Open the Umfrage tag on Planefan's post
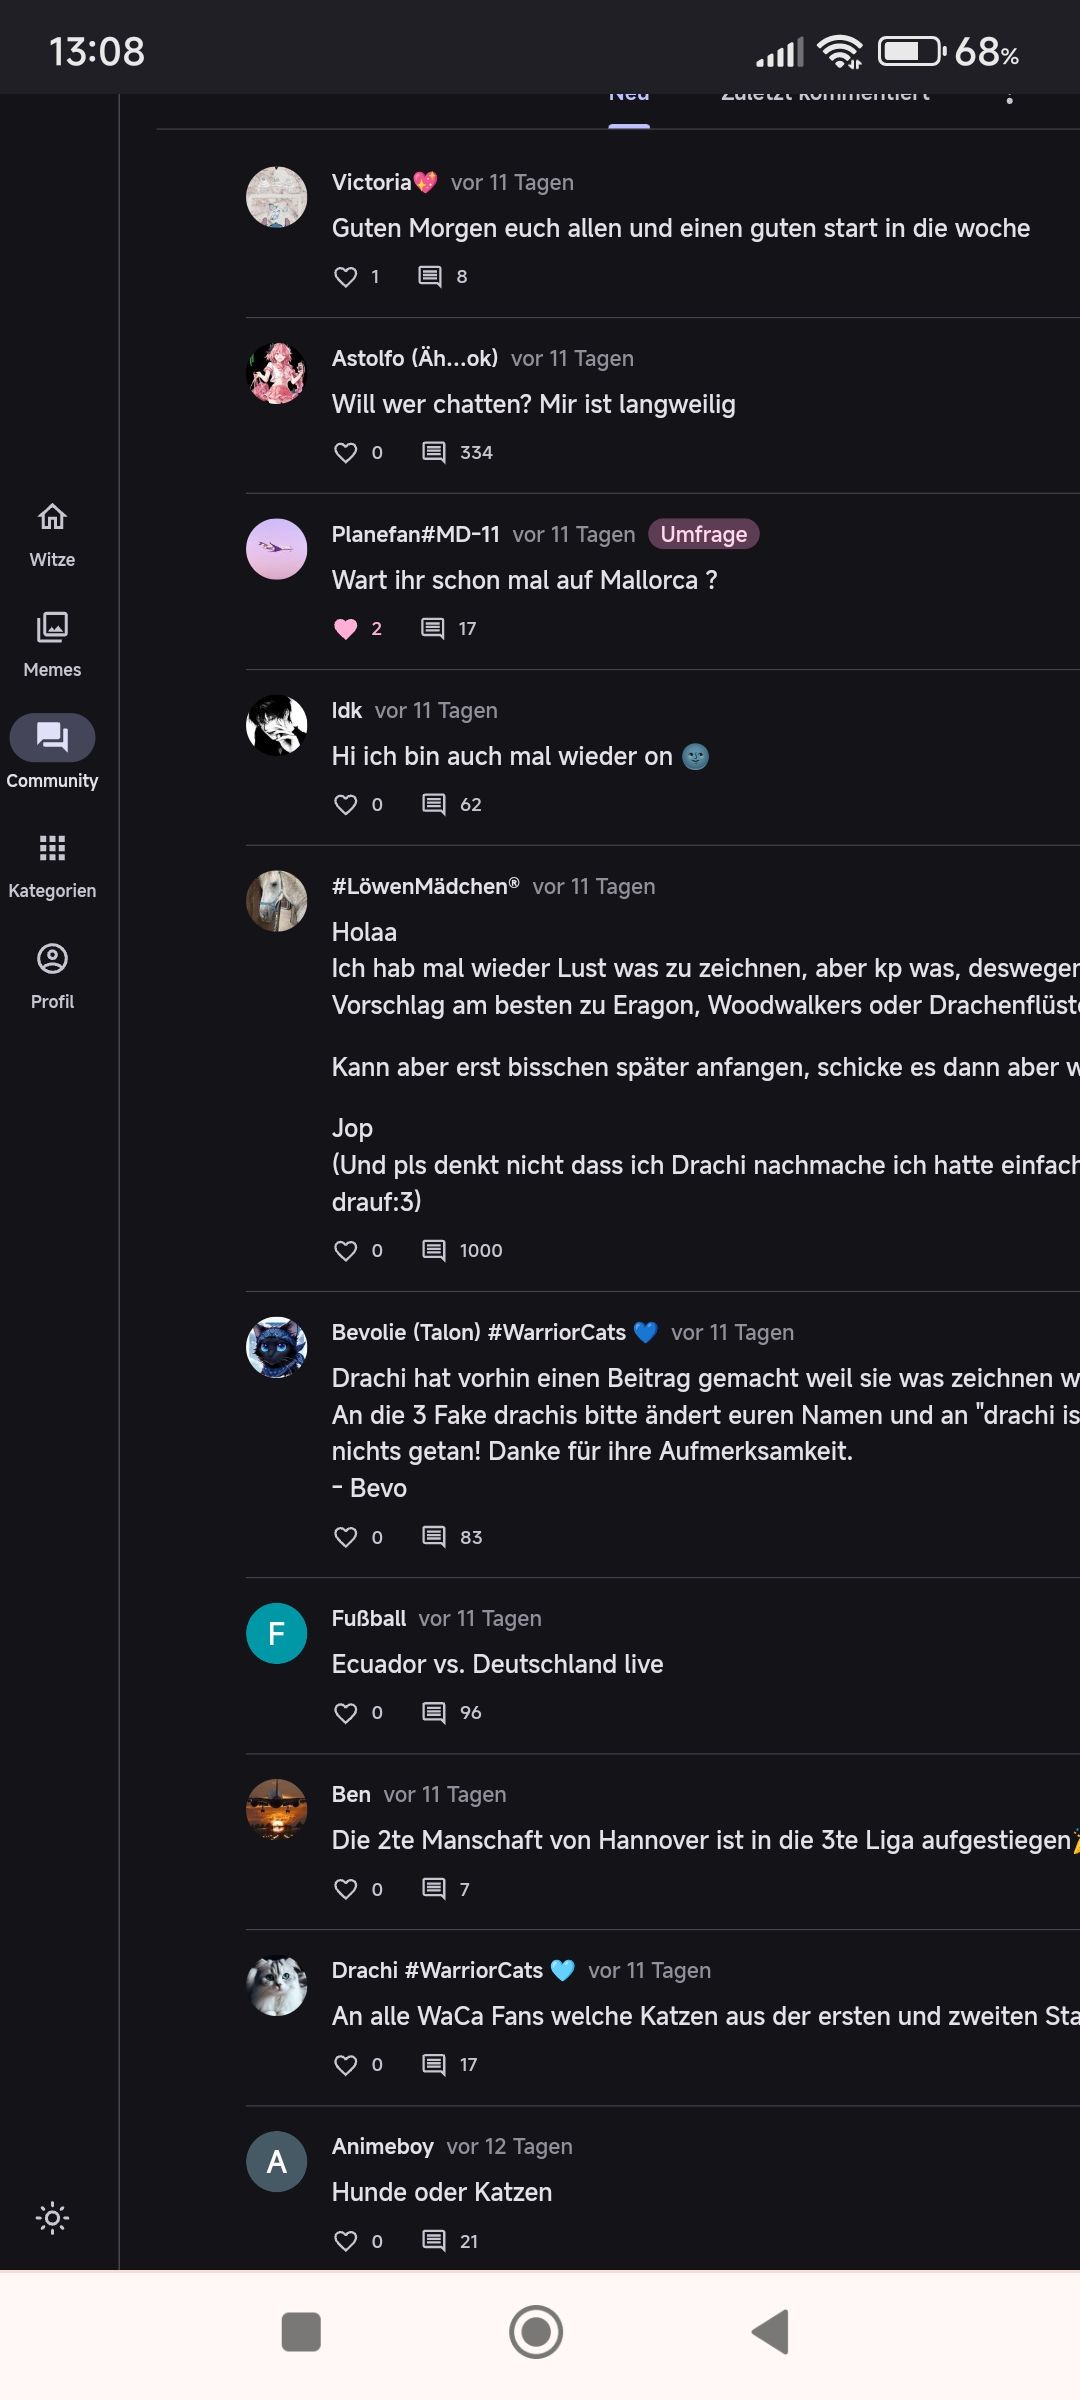The width and height of the screenshot is (1080, 2400). tap(703, 534)
